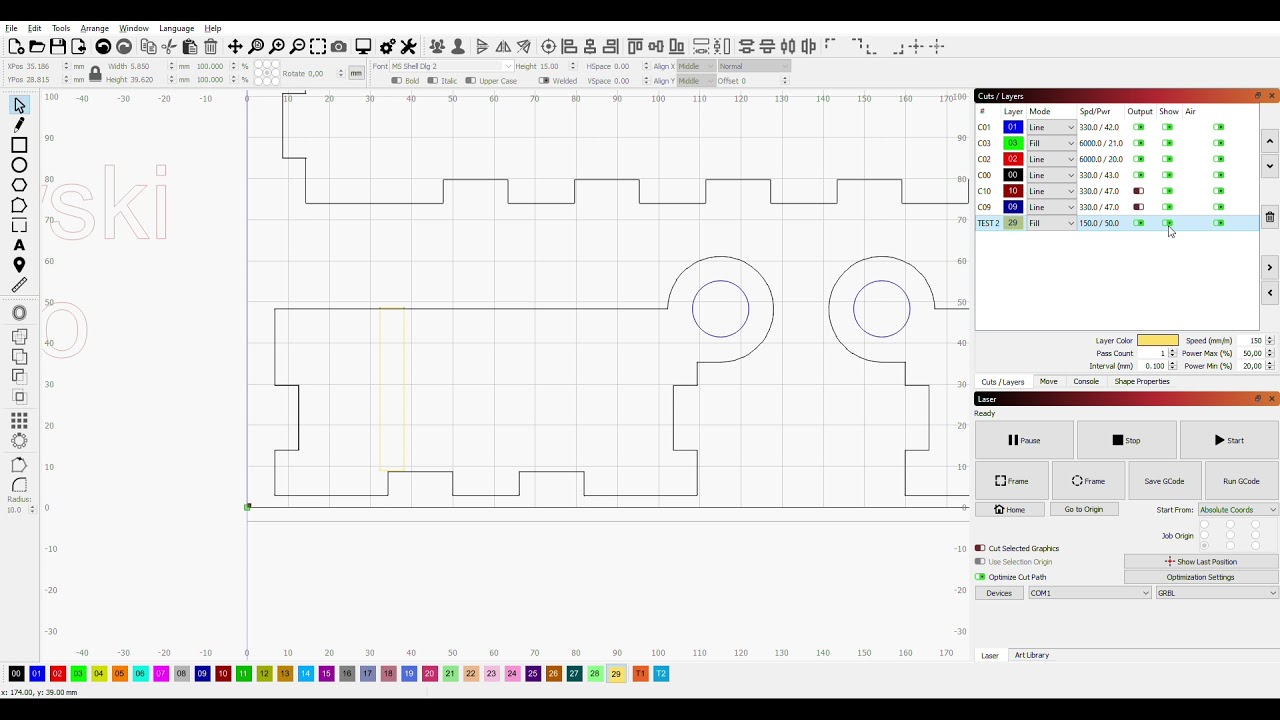The width and height of the screenshot is (1280, 720).
Task: Zoom in using the plus magnifier
Action: pyautogui.click(x=277, y=46)
